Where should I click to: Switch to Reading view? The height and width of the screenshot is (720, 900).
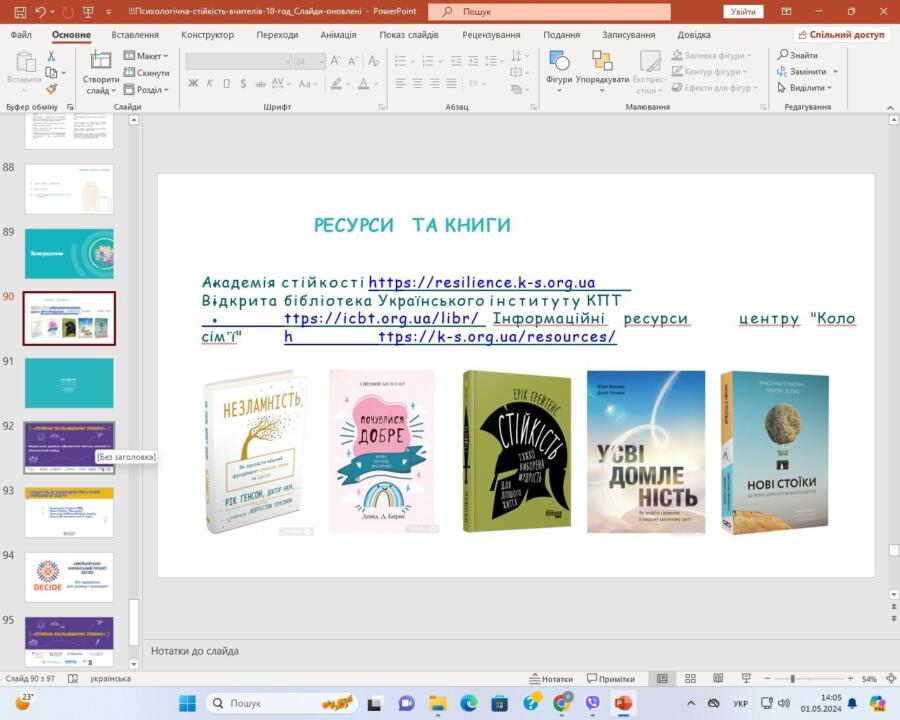(x=718, y=679)
